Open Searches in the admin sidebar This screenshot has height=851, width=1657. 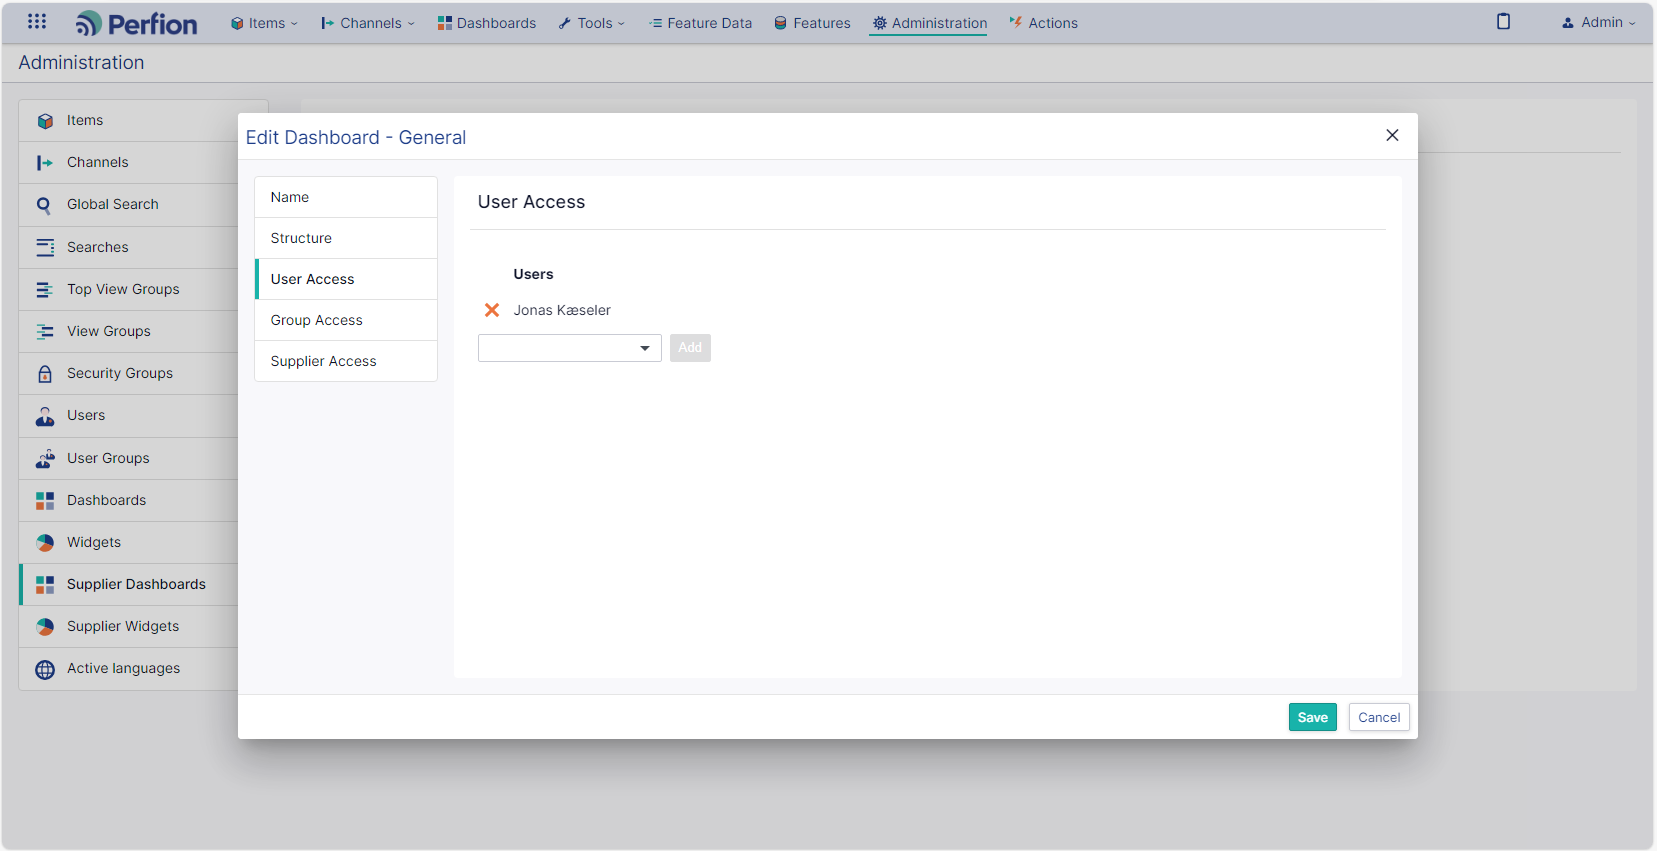[128, 247]
